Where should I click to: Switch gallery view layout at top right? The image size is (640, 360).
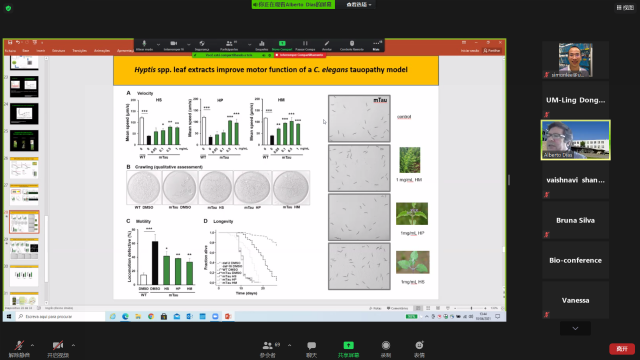625,7
